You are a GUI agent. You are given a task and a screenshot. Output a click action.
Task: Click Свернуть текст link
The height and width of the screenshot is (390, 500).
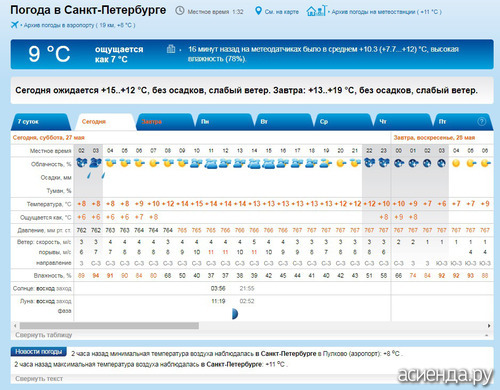coord(39,379)
